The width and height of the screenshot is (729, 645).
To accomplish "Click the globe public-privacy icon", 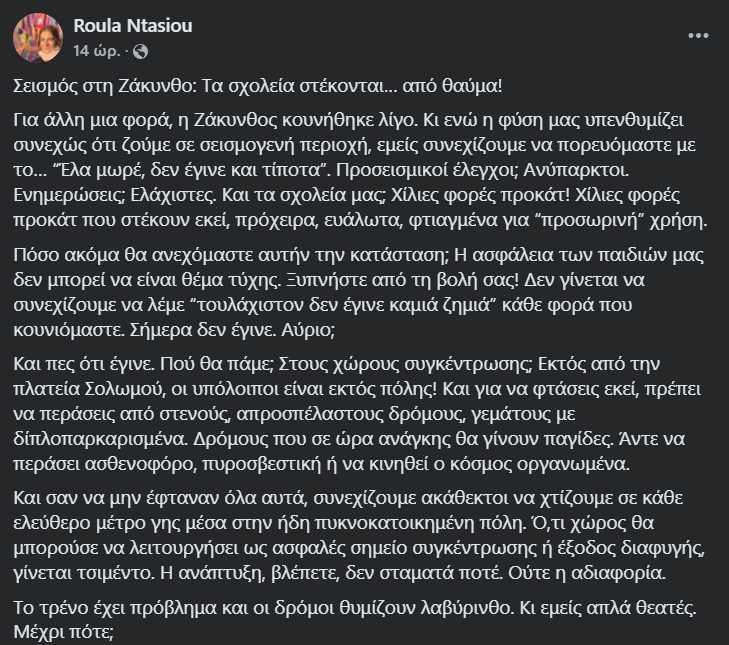I will (x=140, y=51).
